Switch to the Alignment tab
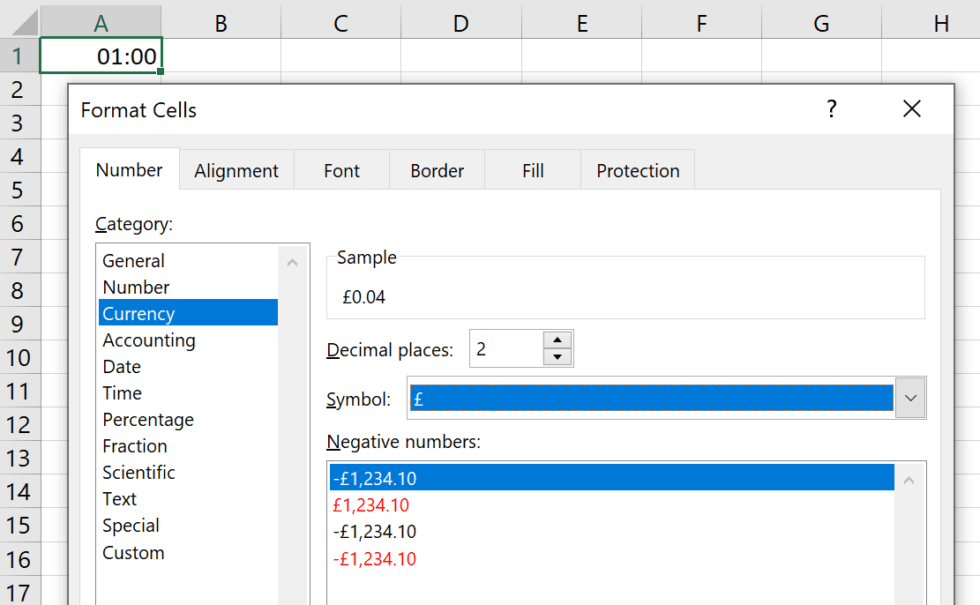 (236, 170)
